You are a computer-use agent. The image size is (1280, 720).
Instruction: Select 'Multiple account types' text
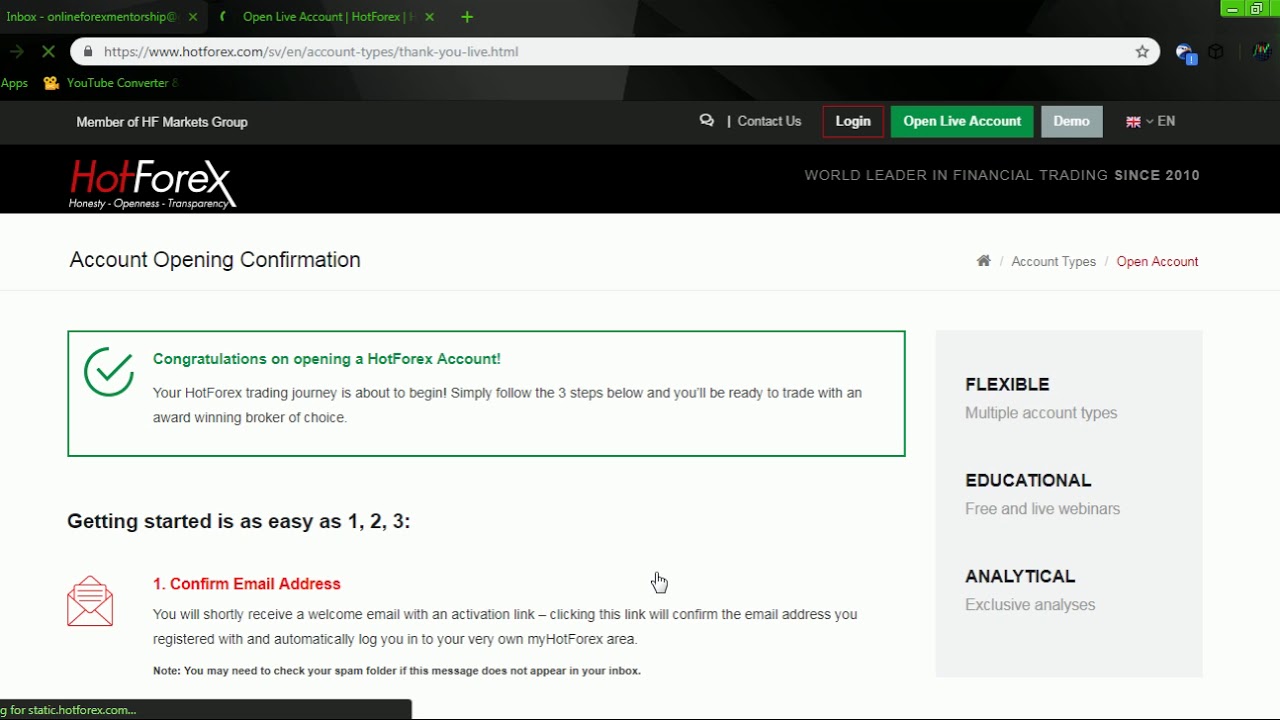pos(1041,413)
